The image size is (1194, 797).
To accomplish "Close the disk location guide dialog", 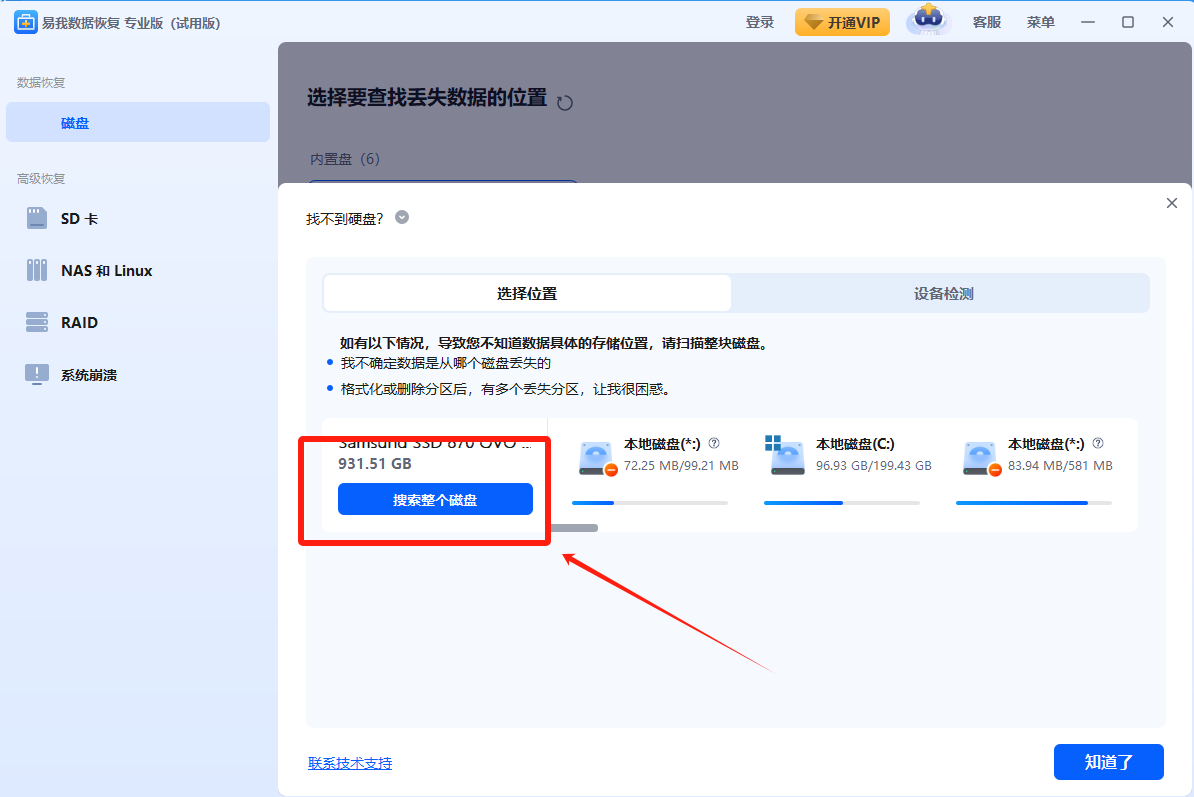I will 1172,203.
